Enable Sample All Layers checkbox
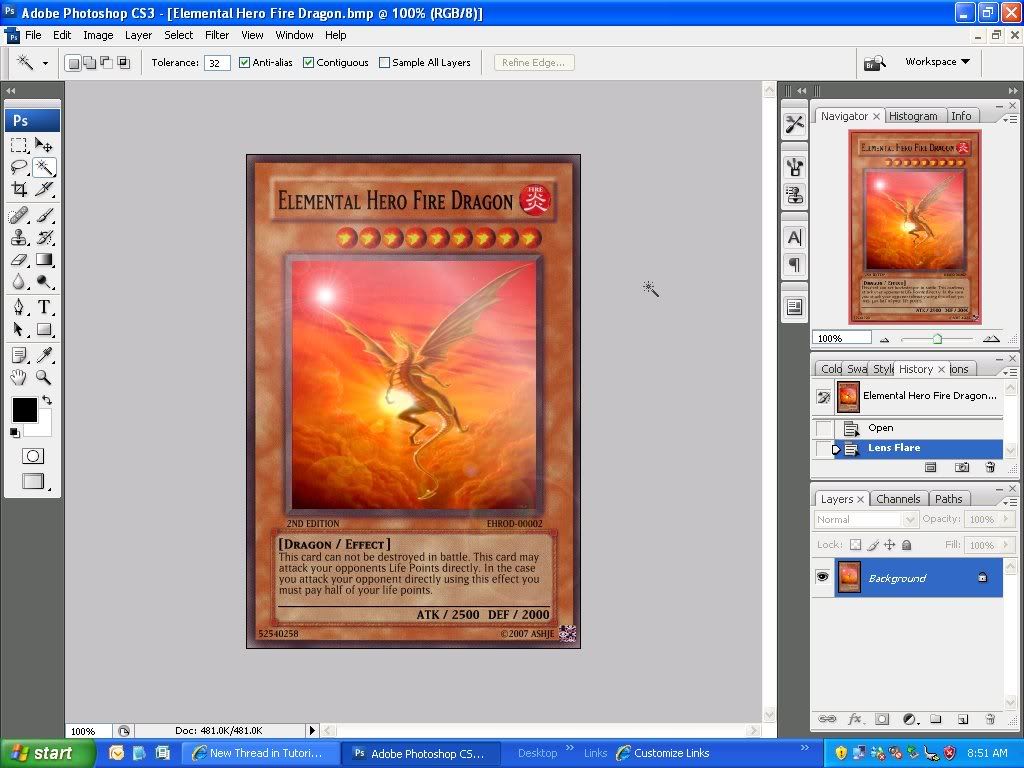Viewport: 1024px width, 768px height. click(384, 62)
